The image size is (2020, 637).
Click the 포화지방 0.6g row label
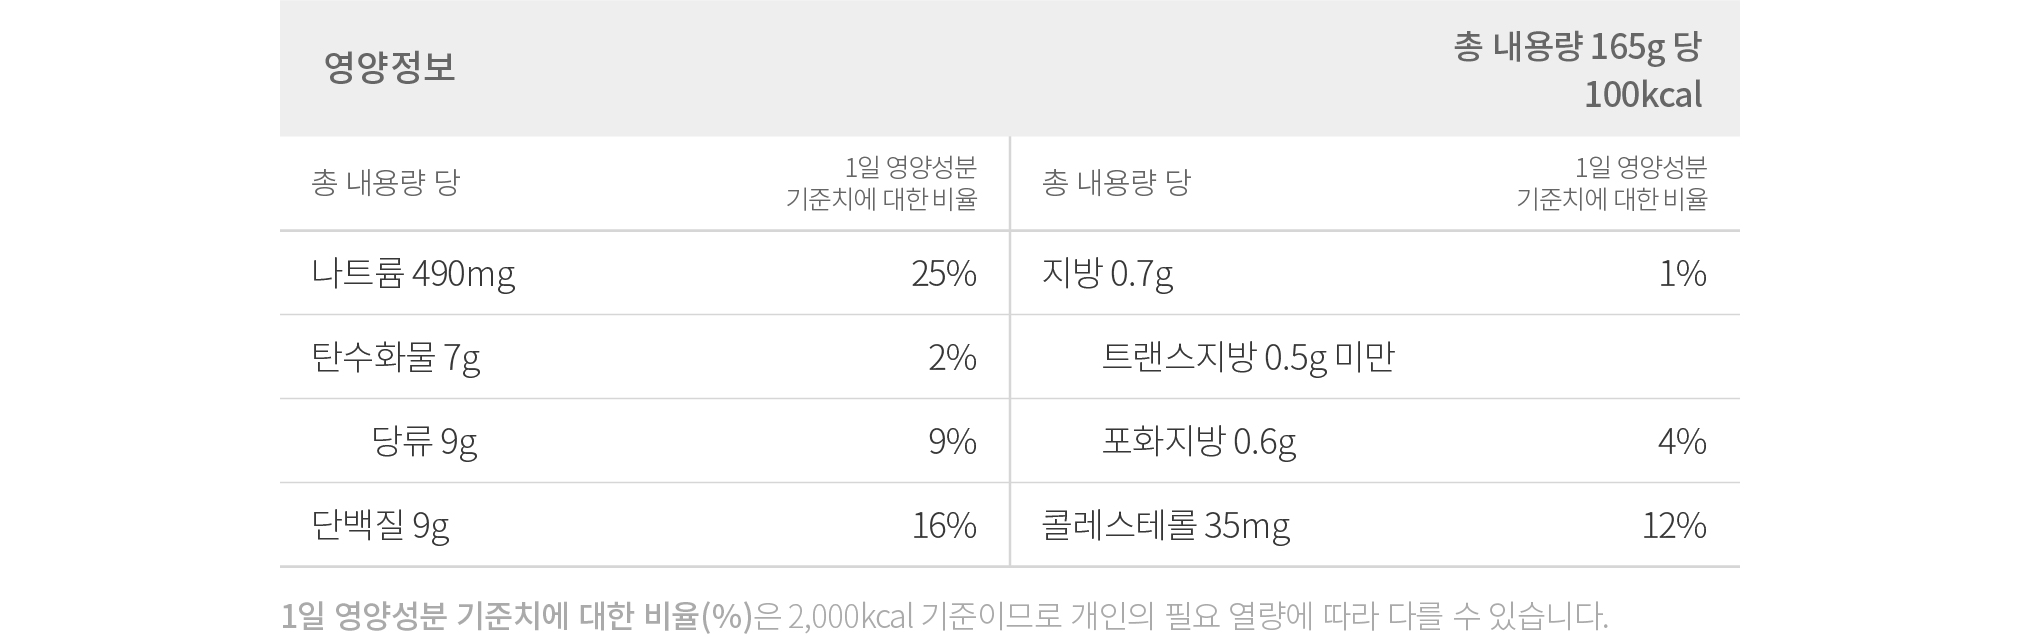(1199, 441)
